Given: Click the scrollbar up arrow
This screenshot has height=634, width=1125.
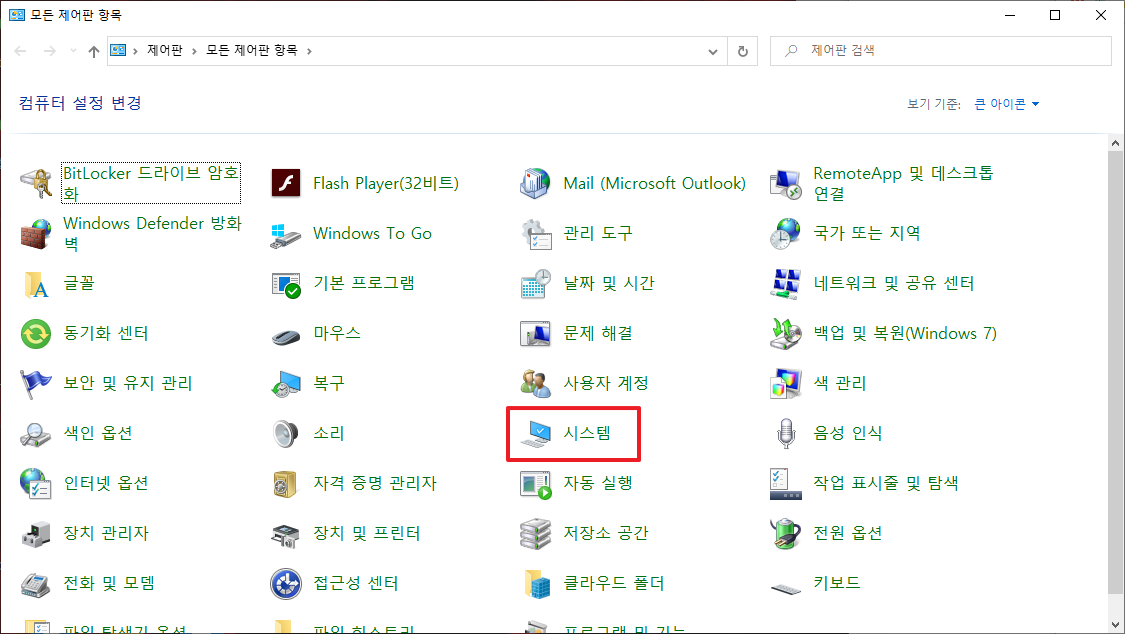Looking at the screenshot, I should pos(1115,143).
